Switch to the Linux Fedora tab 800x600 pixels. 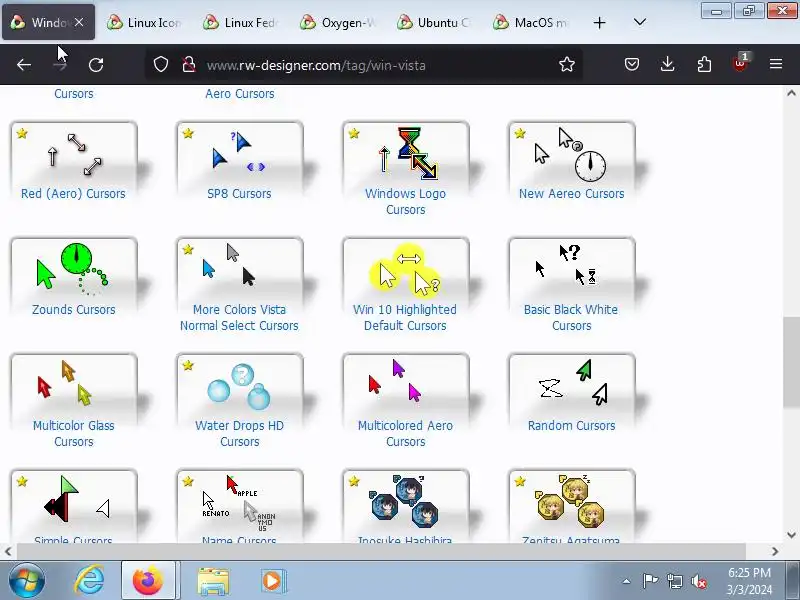pyautogui.click(x=241, y=22)
